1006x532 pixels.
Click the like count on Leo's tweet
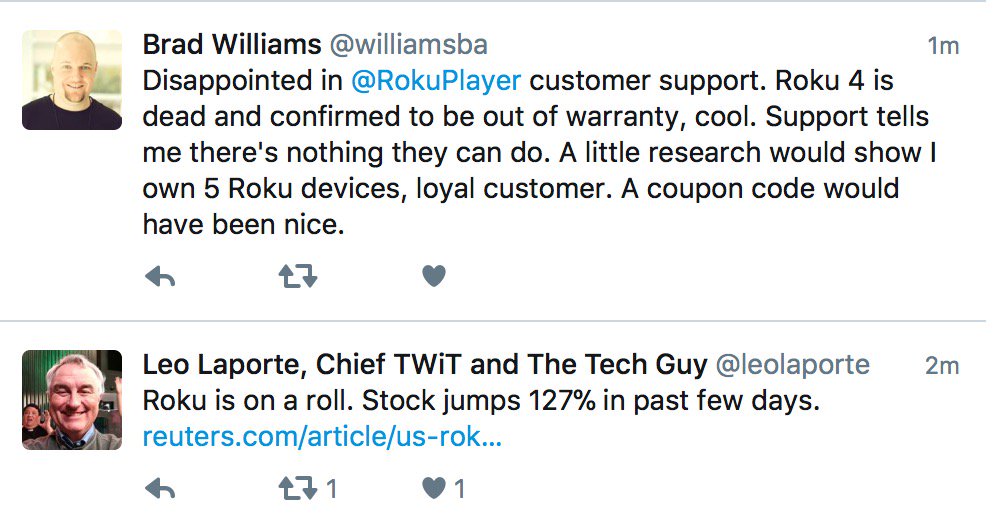[459, 489]
